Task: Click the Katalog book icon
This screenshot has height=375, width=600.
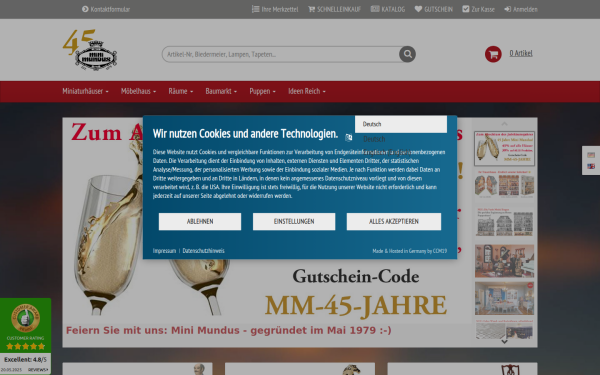Action: (375, 9)
